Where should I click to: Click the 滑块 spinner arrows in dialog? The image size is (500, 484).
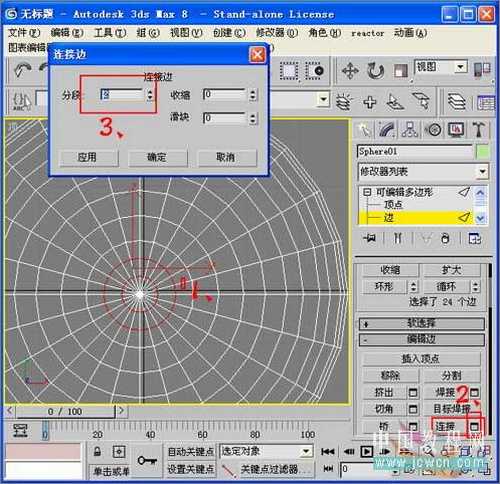coord(253,118)
